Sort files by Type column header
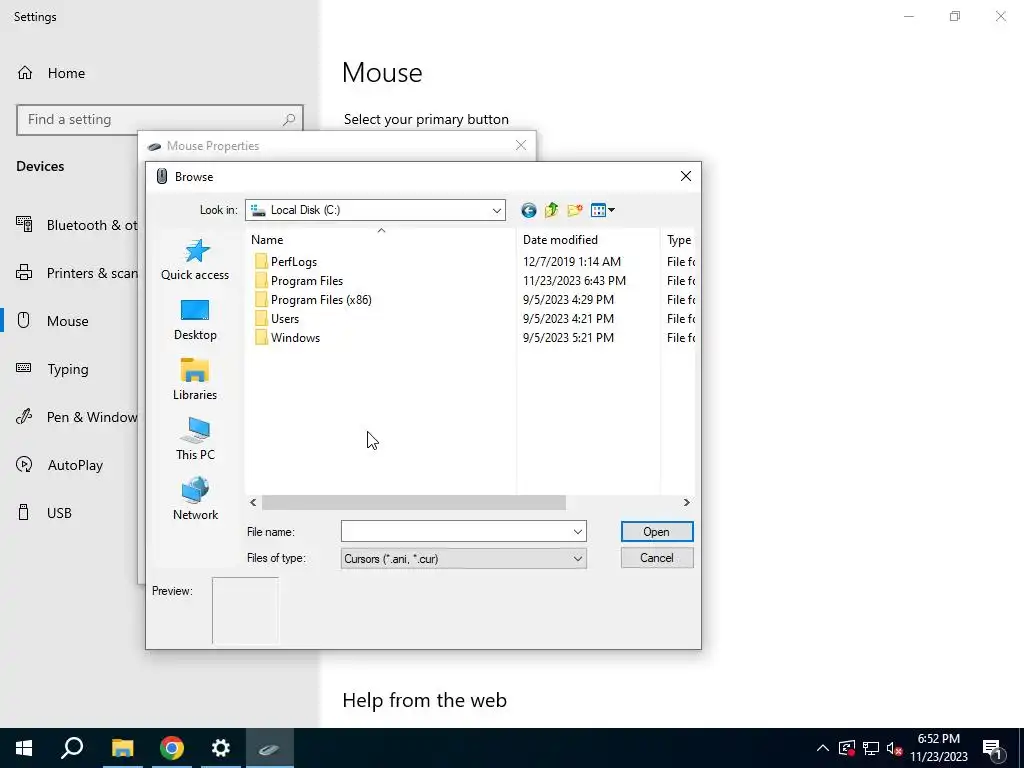 [x=679, y=240]
